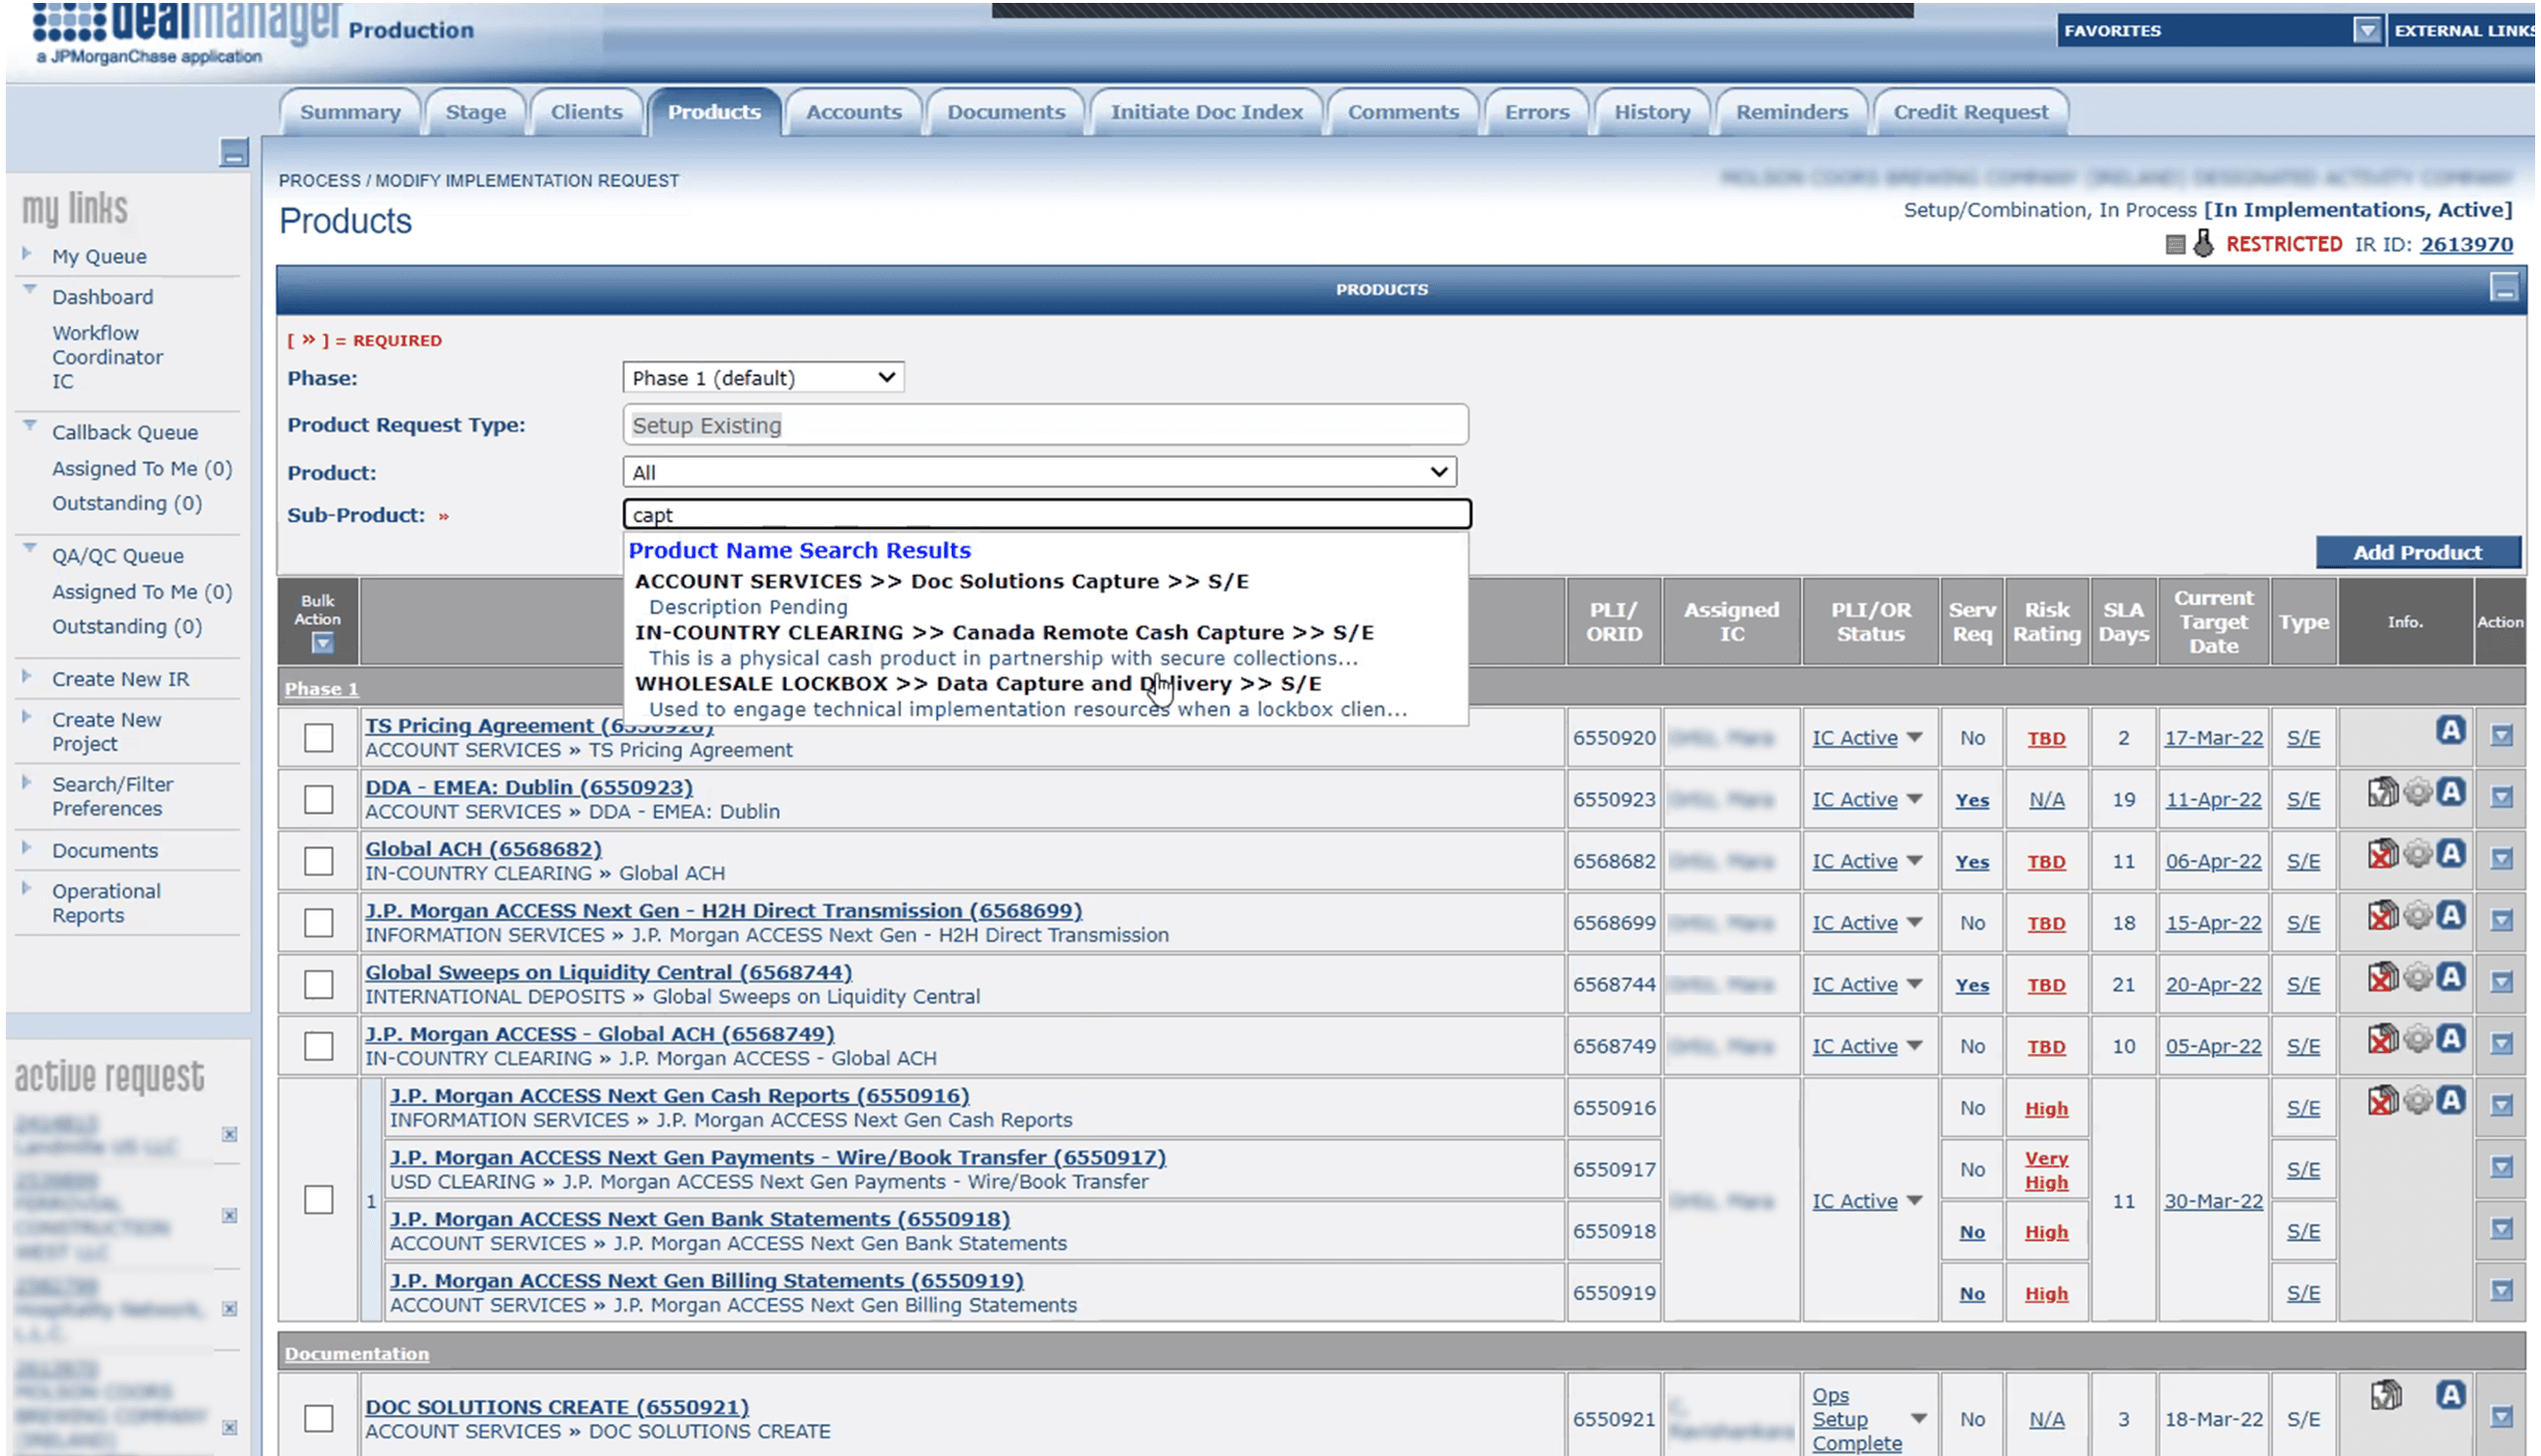Check the TS Pricing Agreement row checkbox
Image resolution: width=2541 pixels, height=1456 pixels.
319,738
